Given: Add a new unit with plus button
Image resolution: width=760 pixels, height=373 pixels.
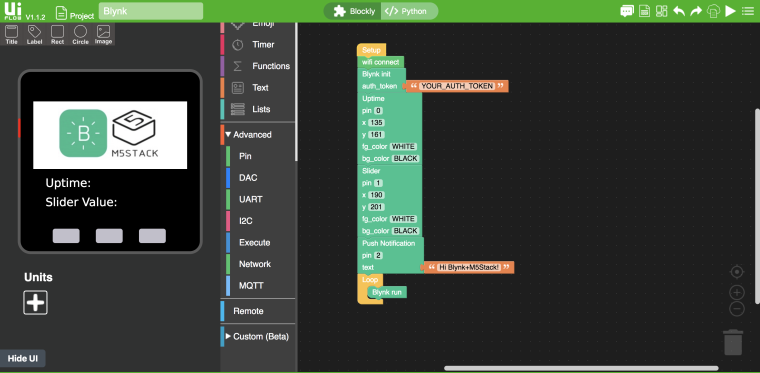Looking at the screenshot, I should click(x=35, y=303).
